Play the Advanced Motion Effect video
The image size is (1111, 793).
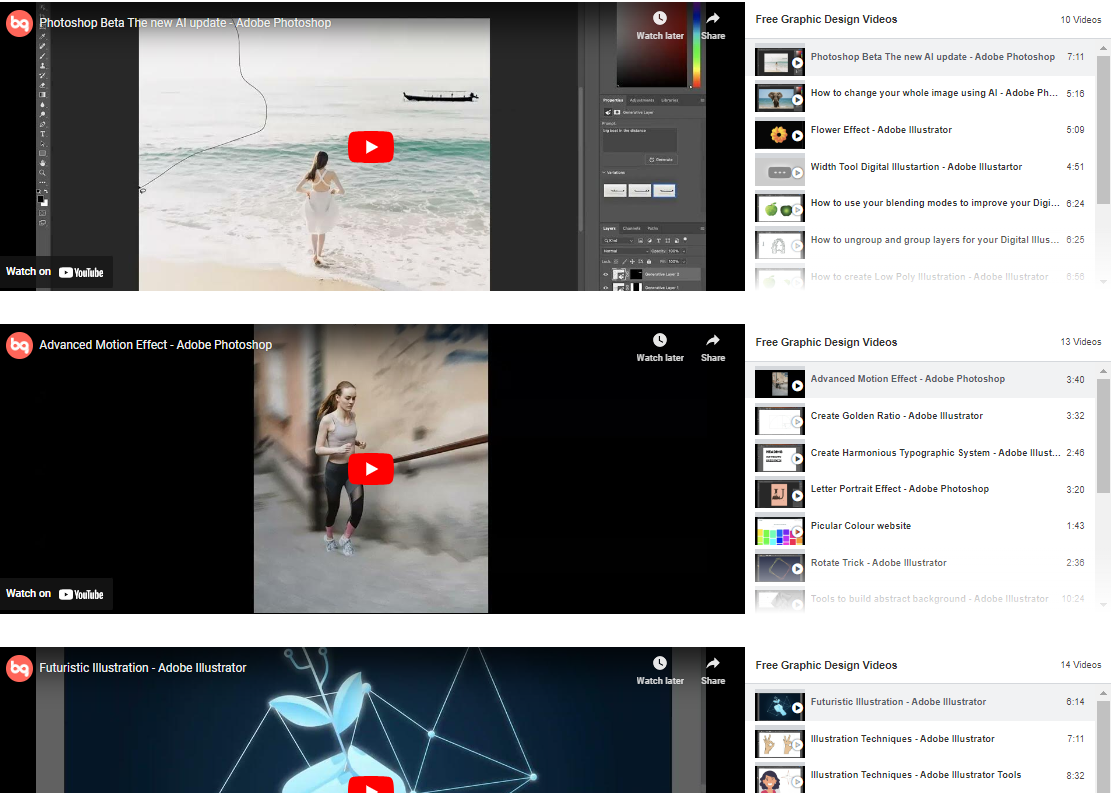(371, 469)
